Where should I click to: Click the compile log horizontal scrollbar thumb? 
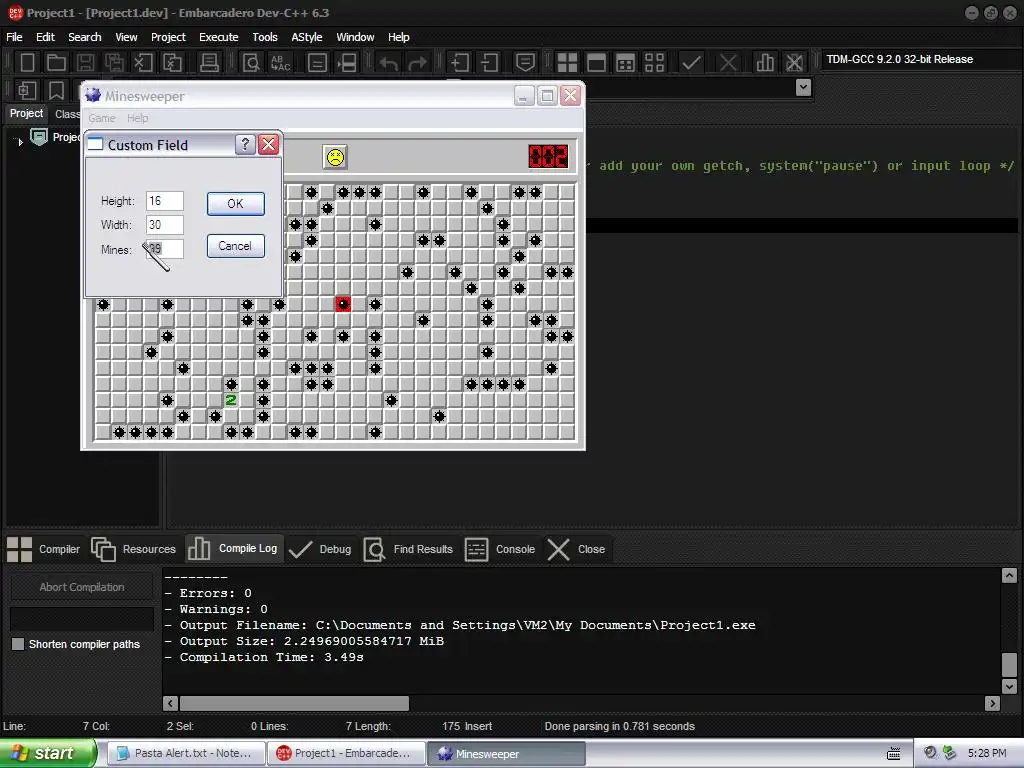pos(294,703)
